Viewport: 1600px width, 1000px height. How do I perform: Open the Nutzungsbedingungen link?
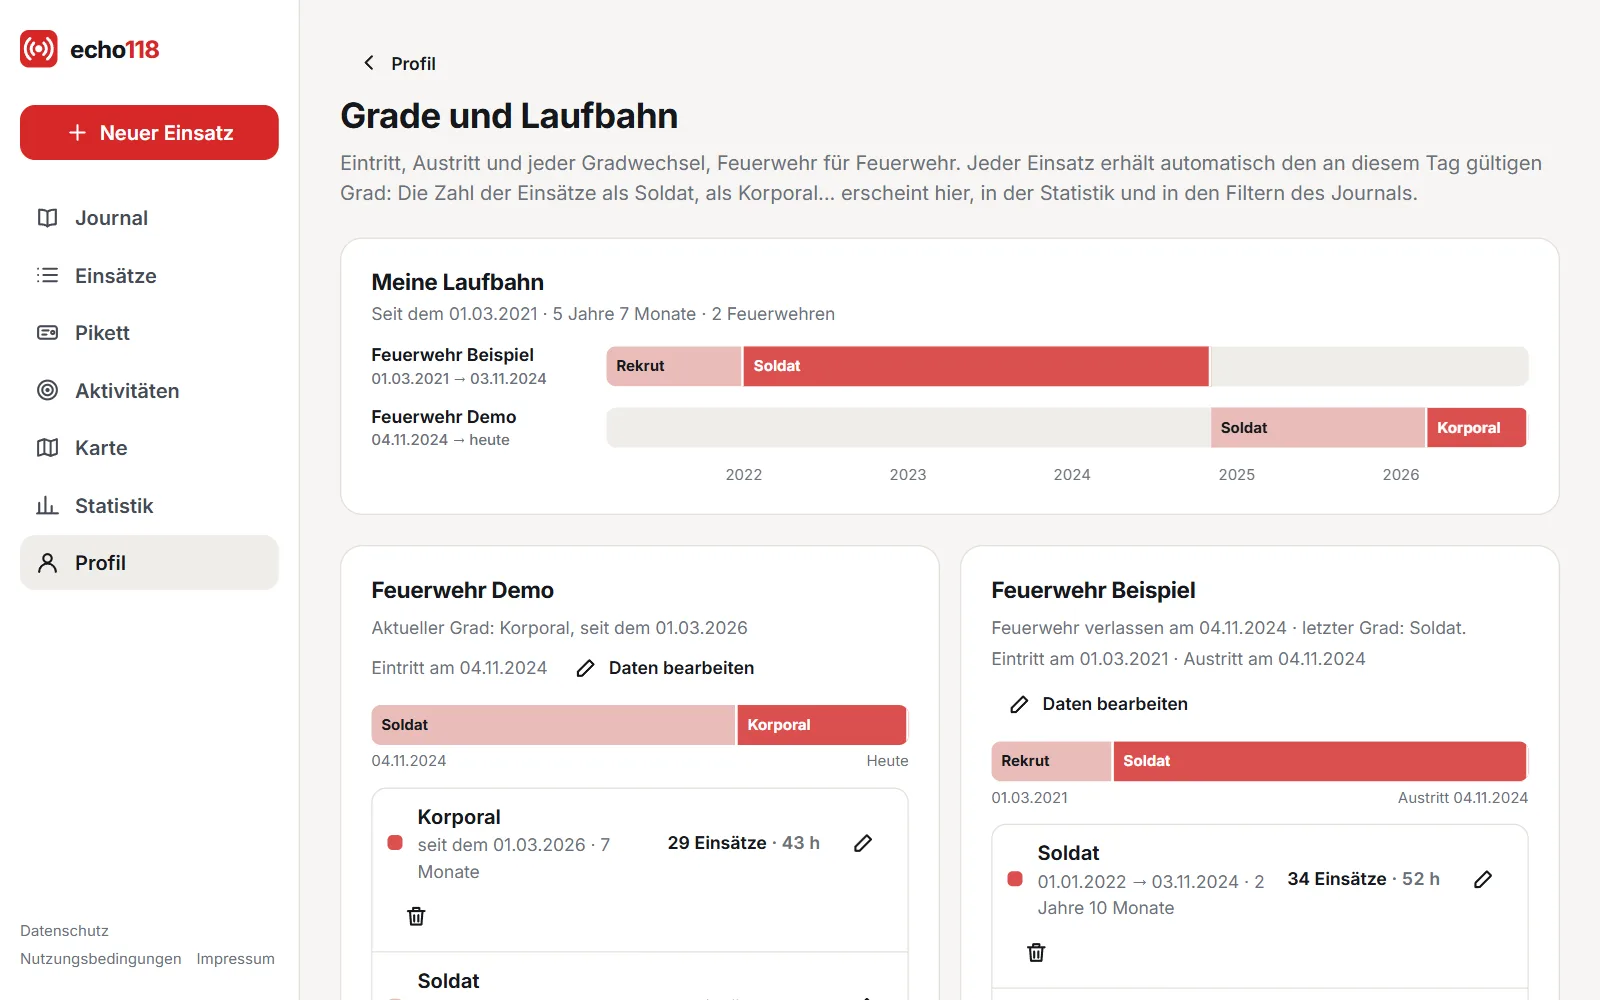pyautogui.click(x=101, y=959)
